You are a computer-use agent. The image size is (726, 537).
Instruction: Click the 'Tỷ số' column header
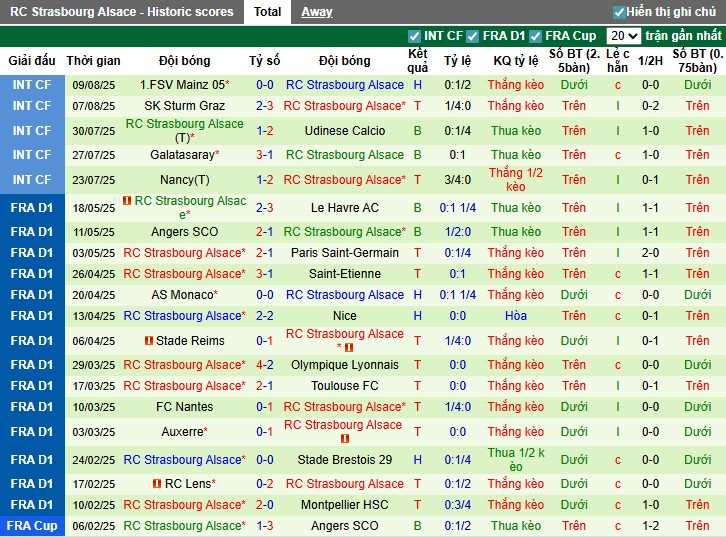[264, 60]
